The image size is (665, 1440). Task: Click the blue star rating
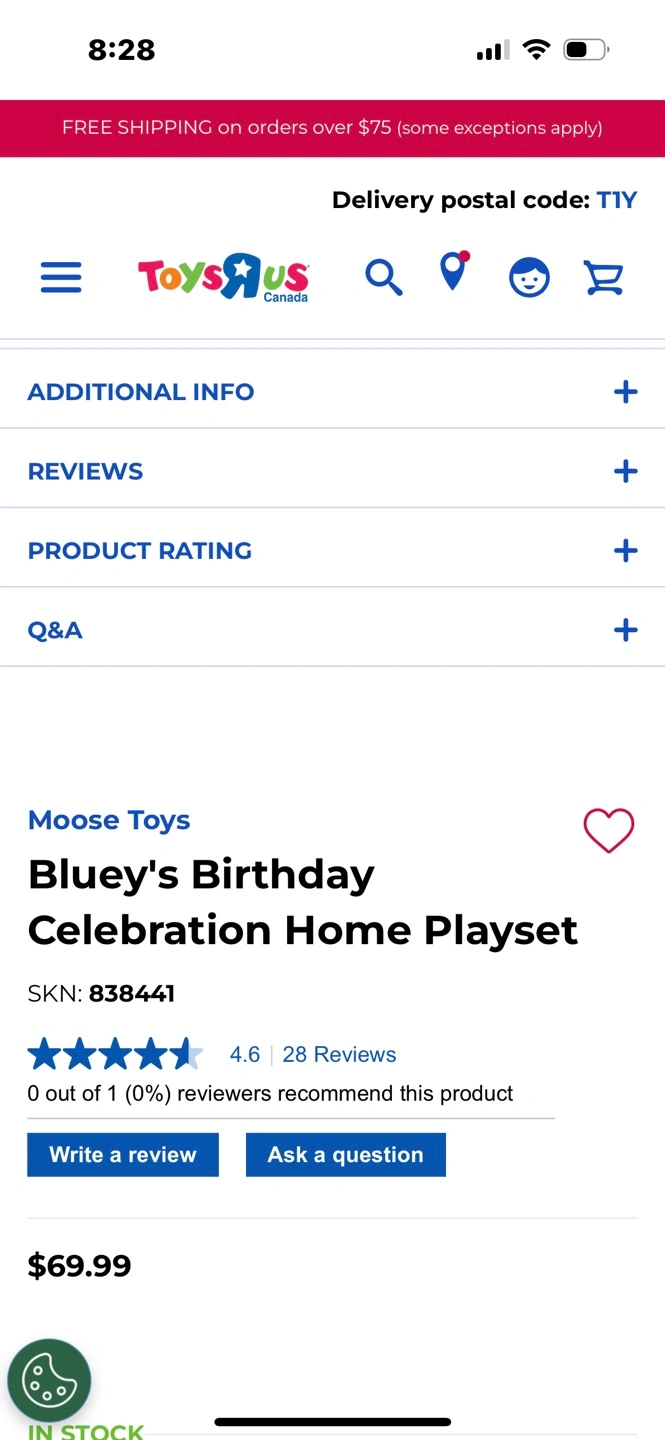pos(114,1054)
